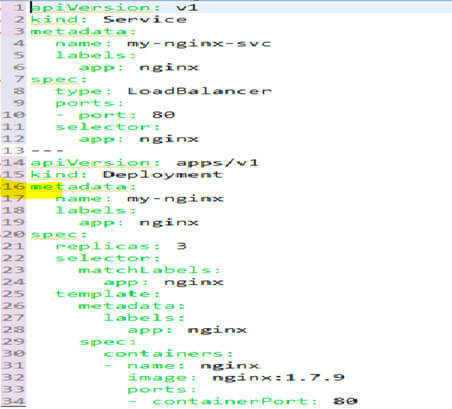Select the 'Deployment' kind value
Viewport: 452px width, 409px height.
point(162,175)
